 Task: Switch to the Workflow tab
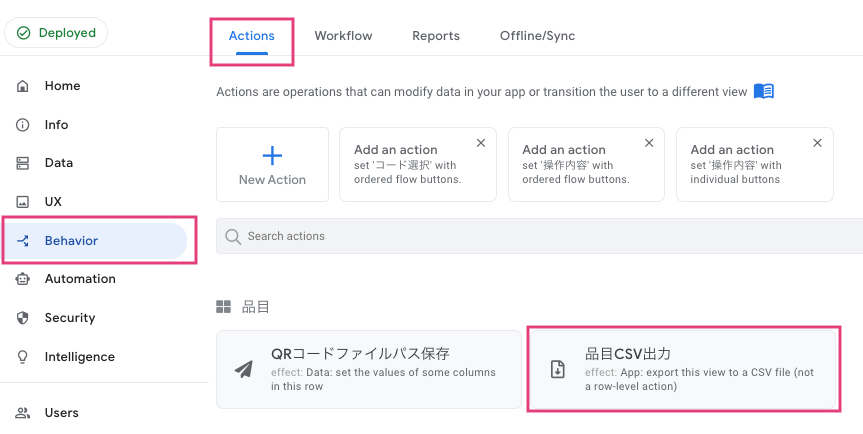(x=343, y=36)
